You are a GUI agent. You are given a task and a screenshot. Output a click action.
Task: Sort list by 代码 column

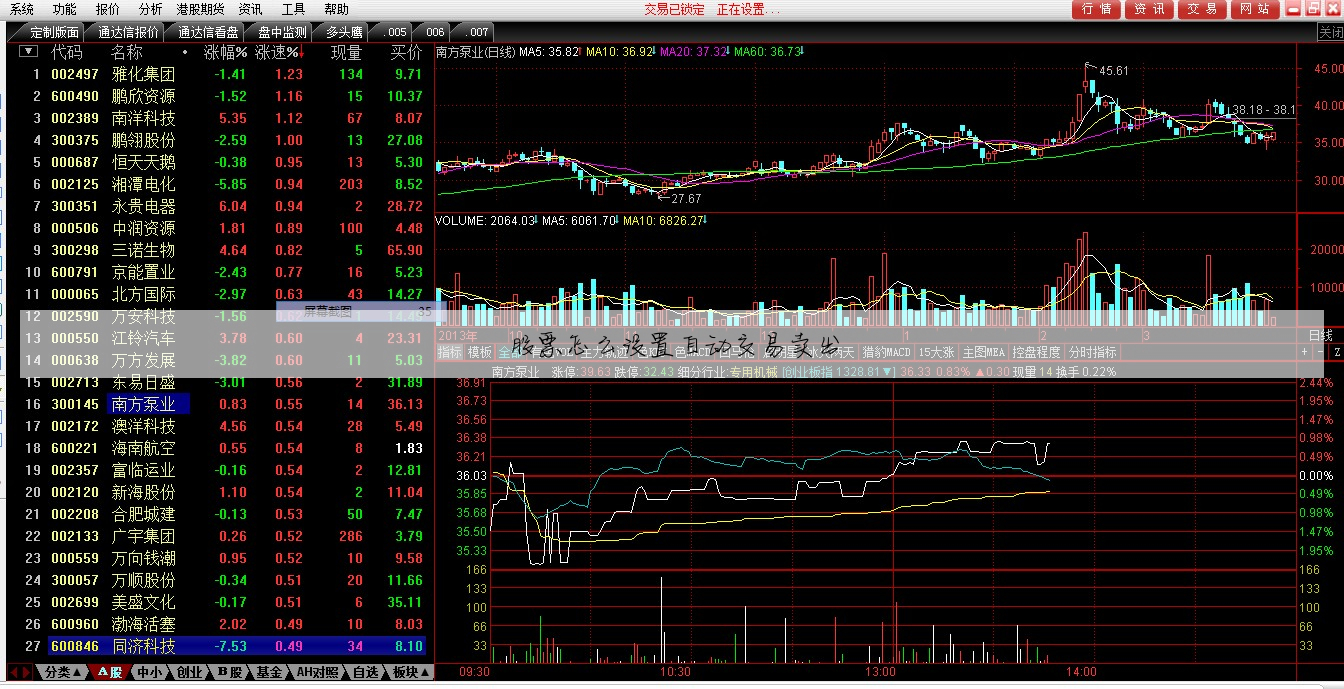pos(67,52)
